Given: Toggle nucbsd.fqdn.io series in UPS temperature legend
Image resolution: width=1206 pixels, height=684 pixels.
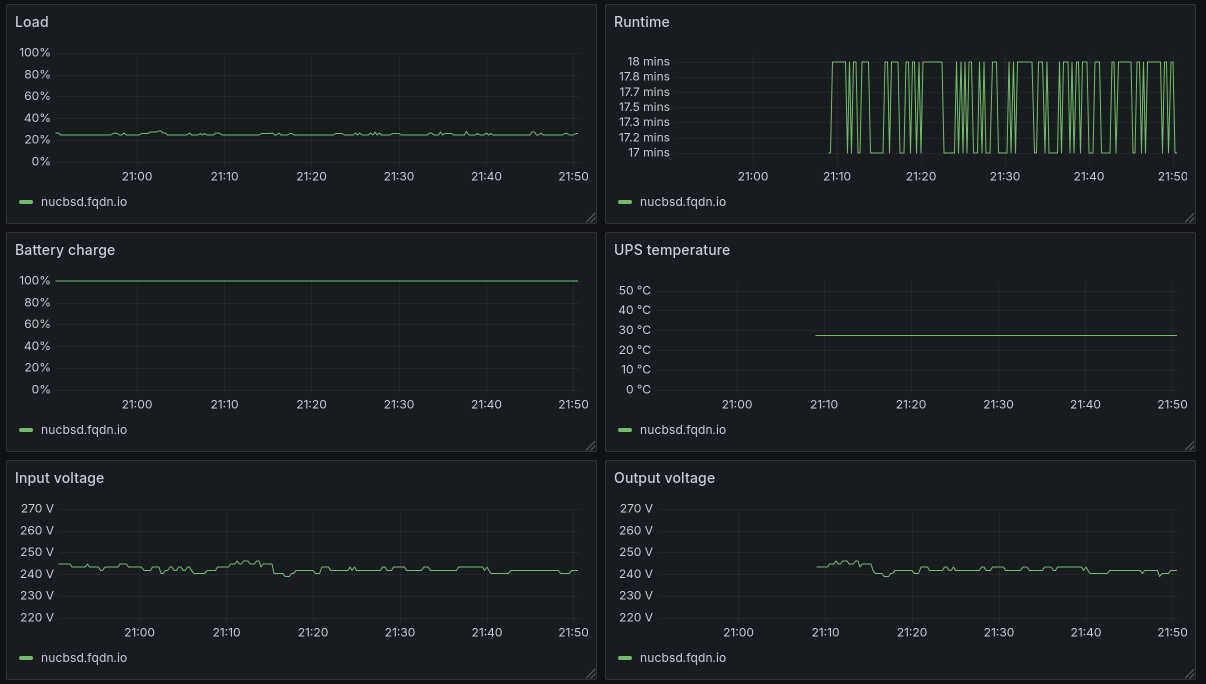Looking at the screenshot, I should [x=682, y=430].
